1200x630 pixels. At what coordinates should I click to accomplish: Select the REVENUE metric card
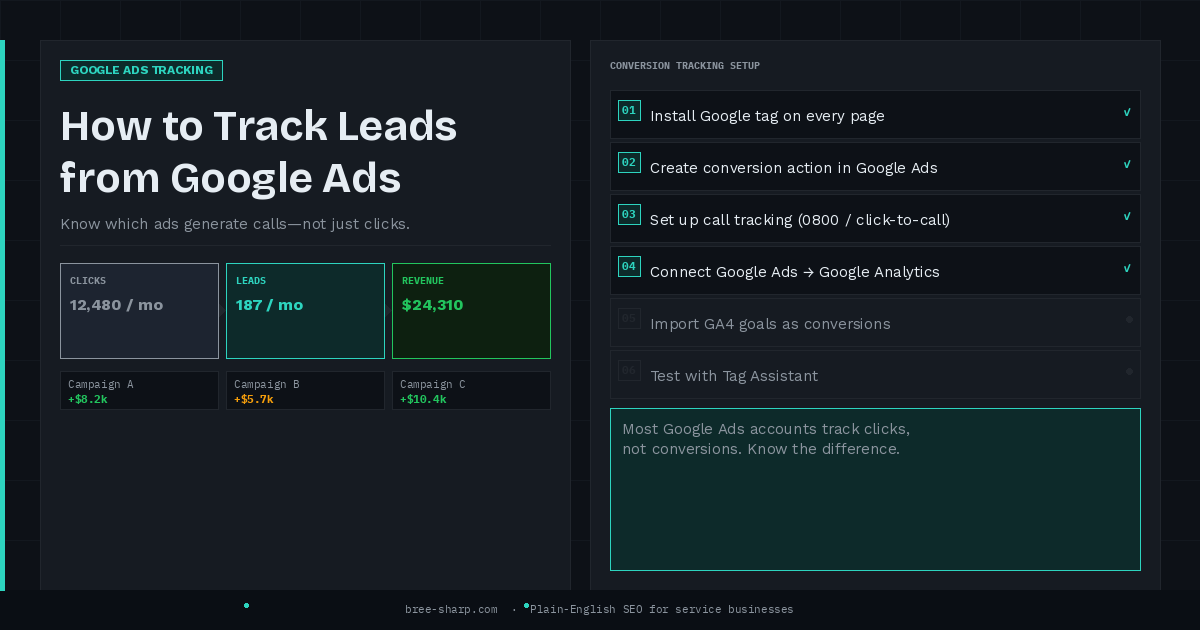[471, 310]
